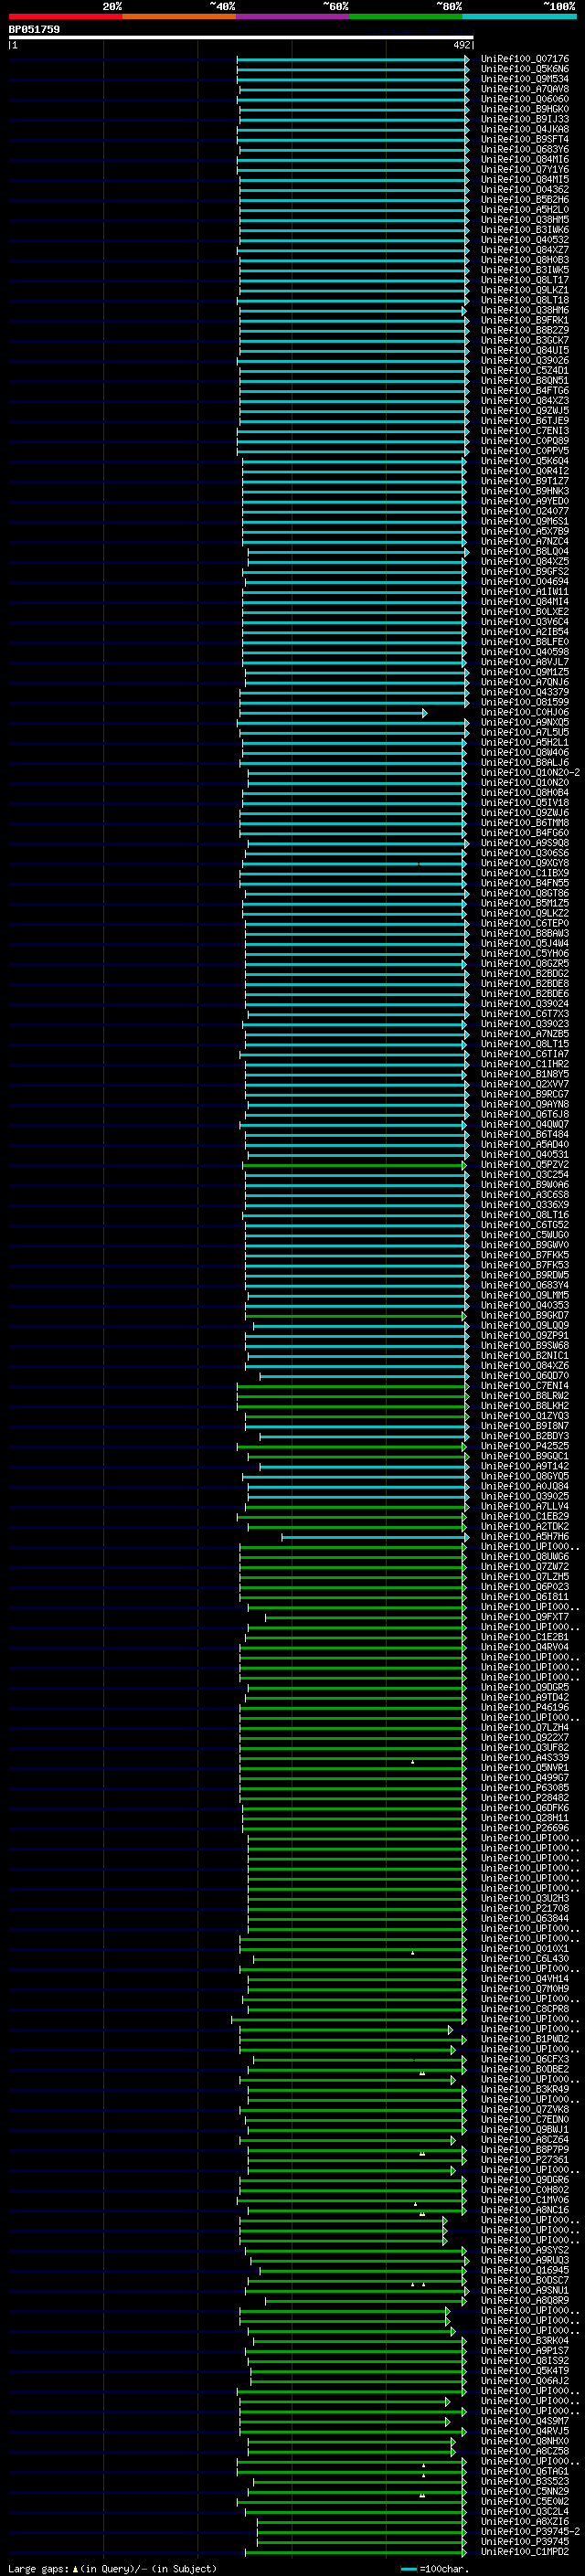Viewport: 585px width, 2576px height.
Task: Select the UniRef100_Q06060 label
Action: [525, 100]
